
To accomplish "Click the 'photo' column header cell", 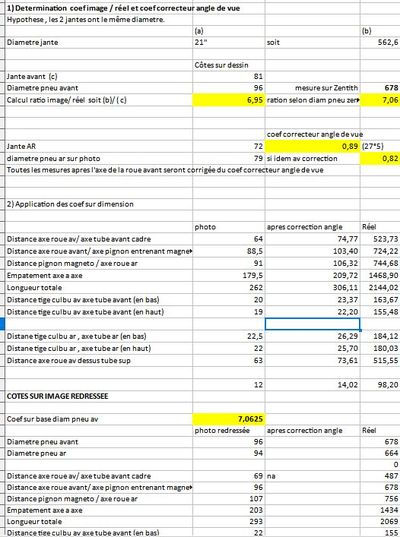I will [229, 227].
